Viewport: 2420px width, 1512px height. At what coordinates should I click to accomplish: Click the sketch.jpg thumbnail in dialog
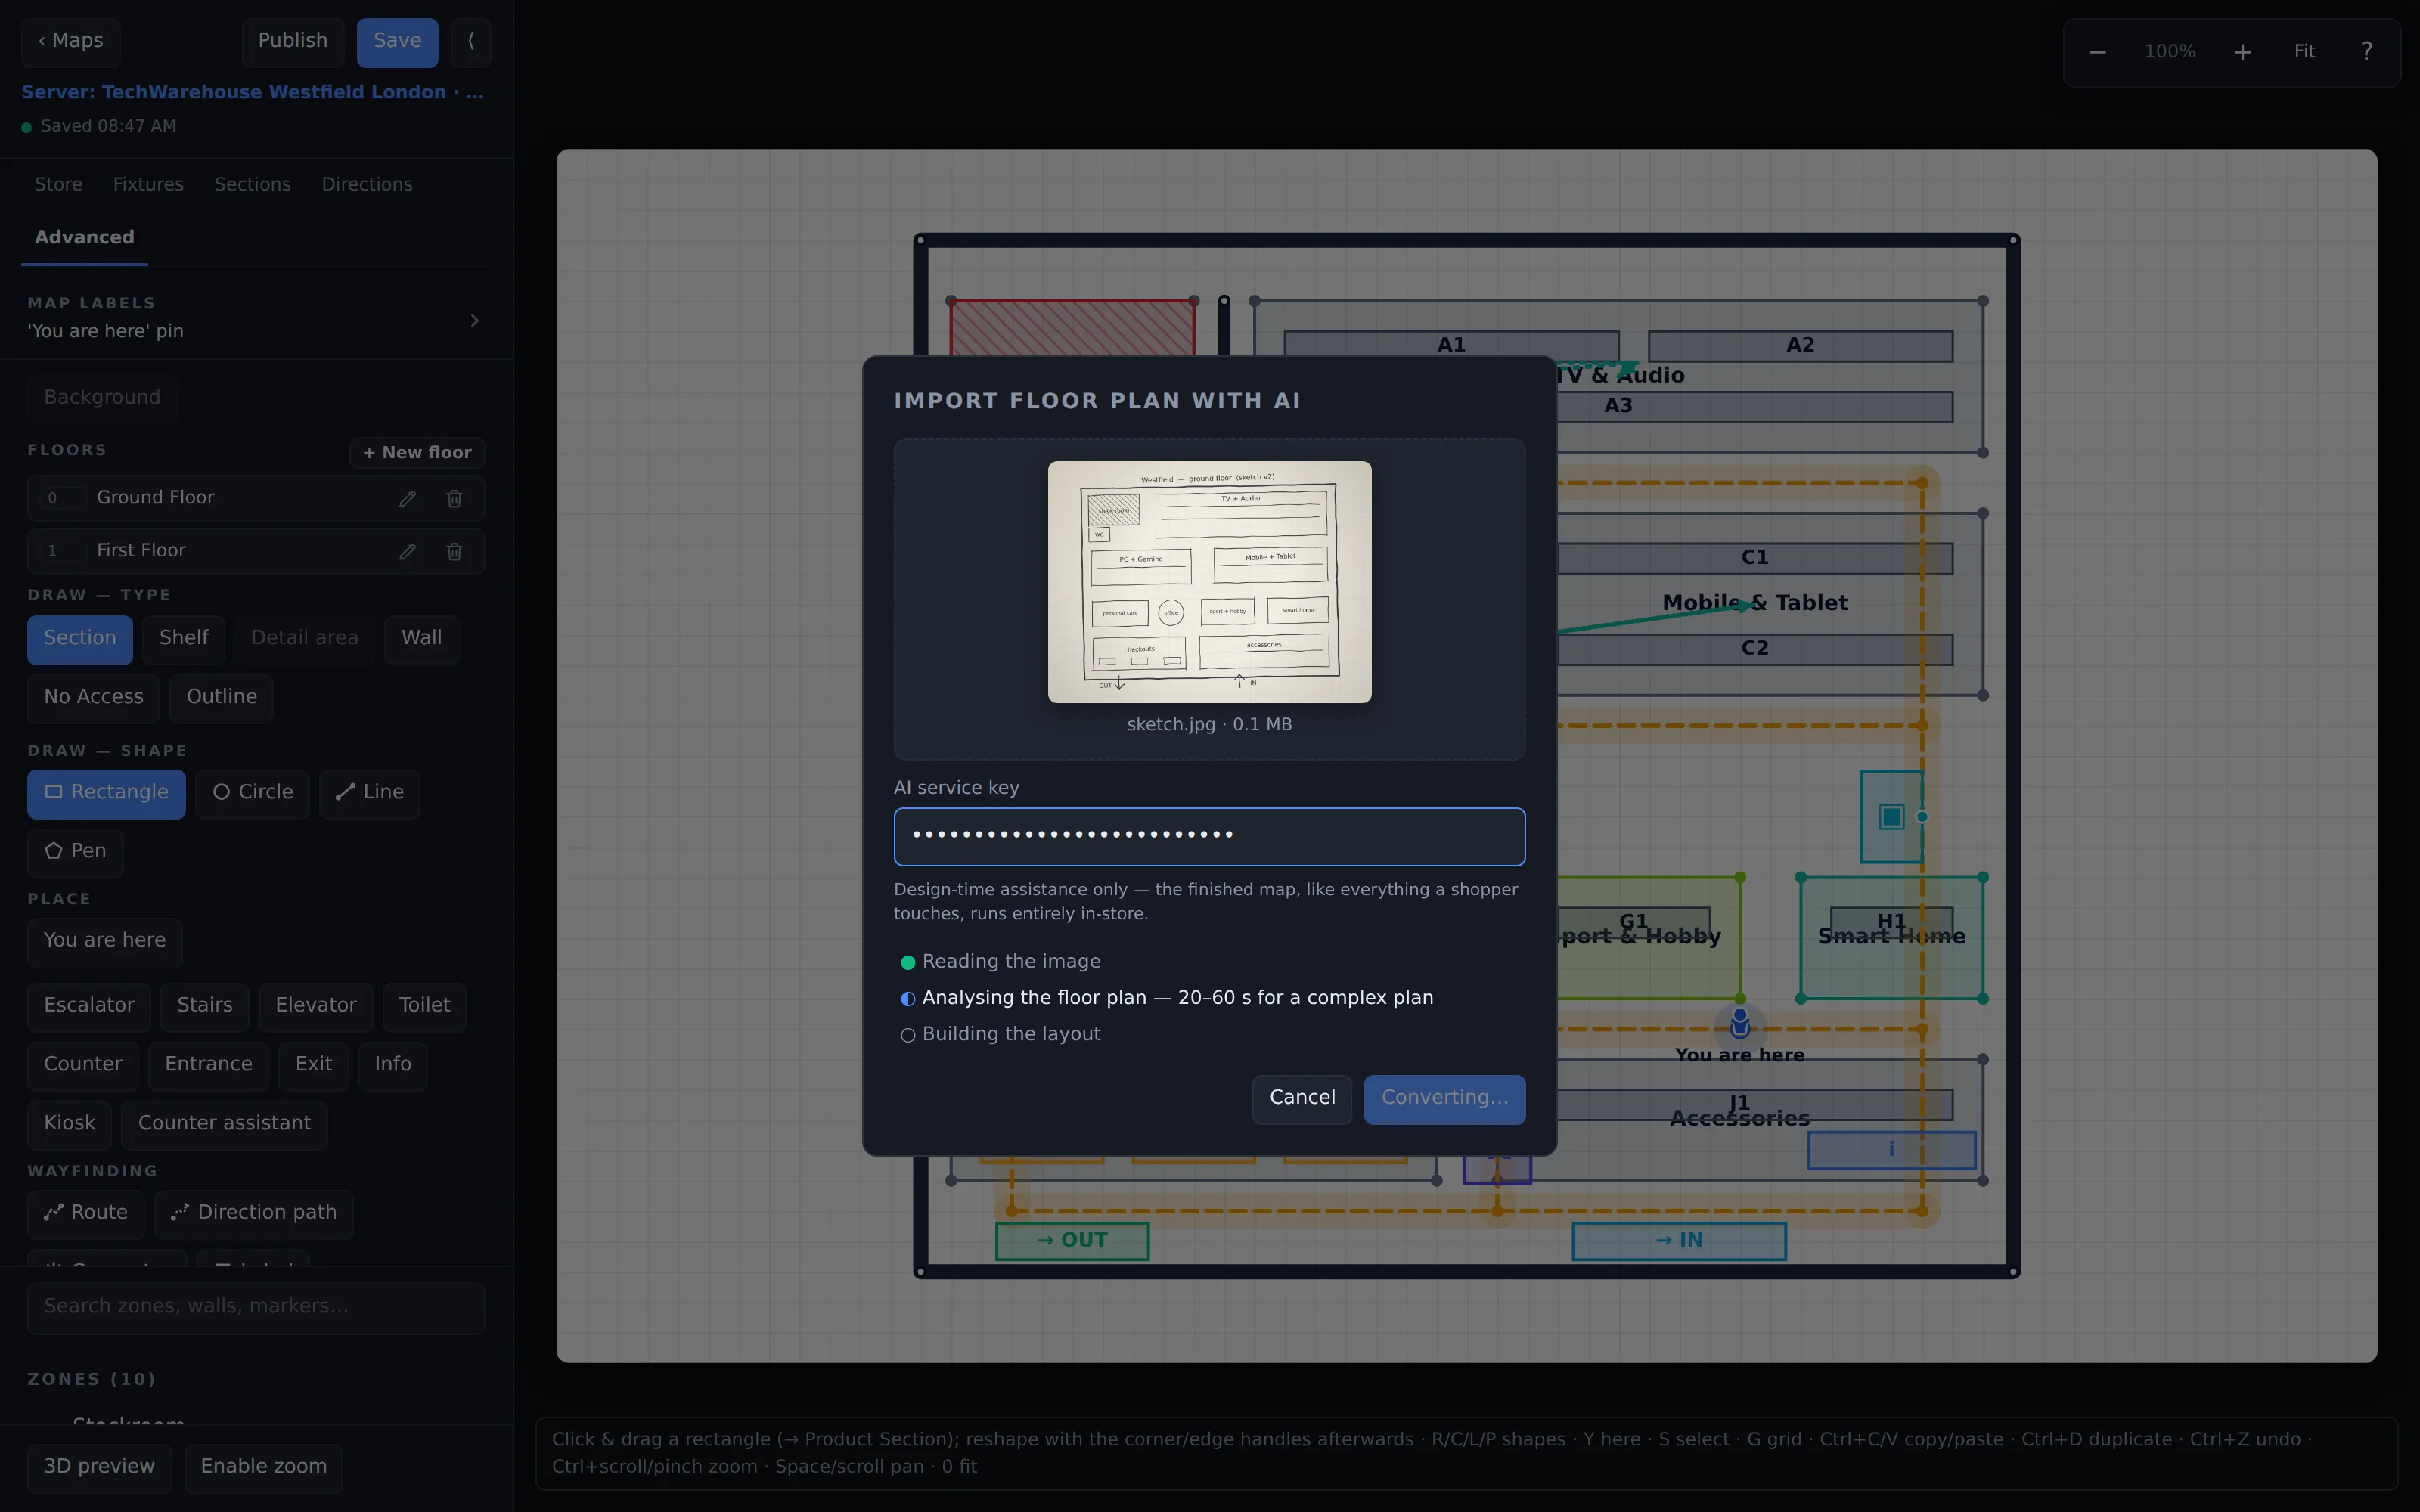coord(1209,582)
